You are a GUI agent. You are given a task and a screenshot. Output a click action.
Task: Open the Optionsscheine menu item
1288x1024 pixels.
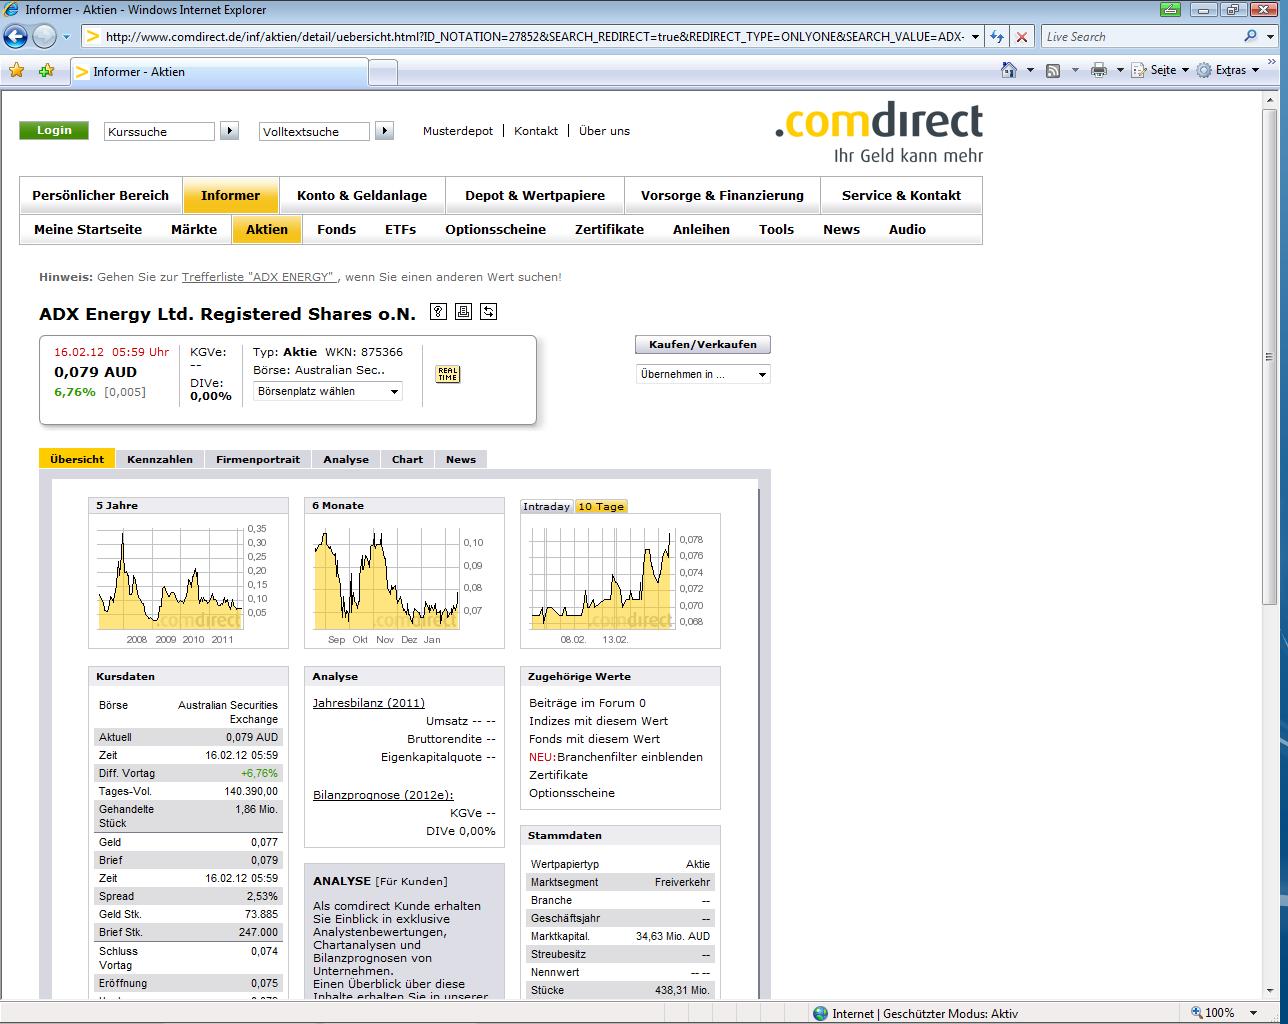pos(496,229)
